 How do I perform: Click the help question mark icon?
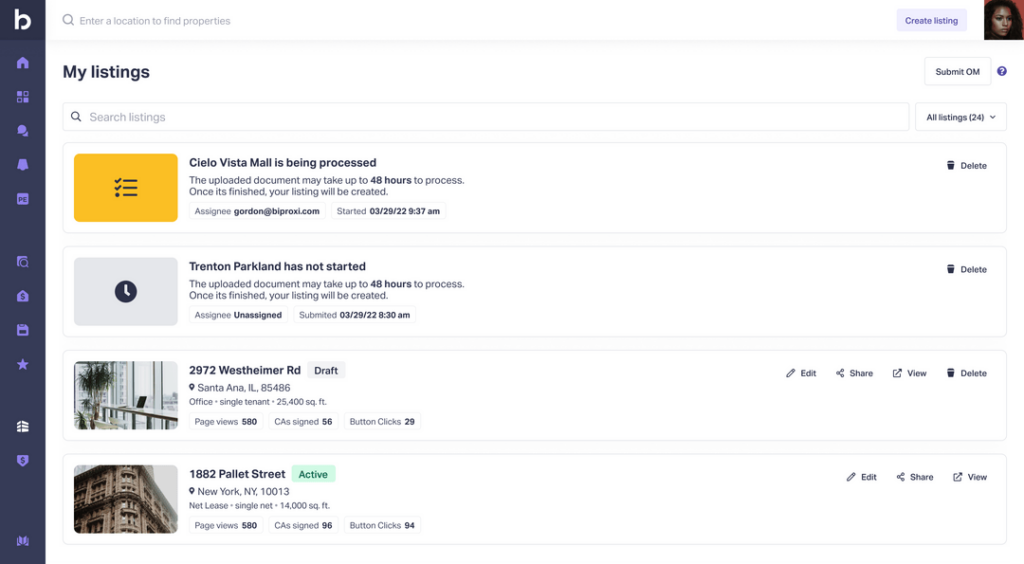point(1002,72)
